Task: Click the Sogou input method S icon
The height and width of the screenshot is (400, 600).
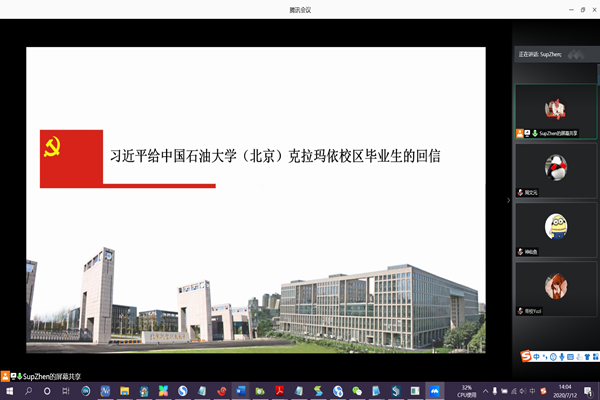Action: 526,356
